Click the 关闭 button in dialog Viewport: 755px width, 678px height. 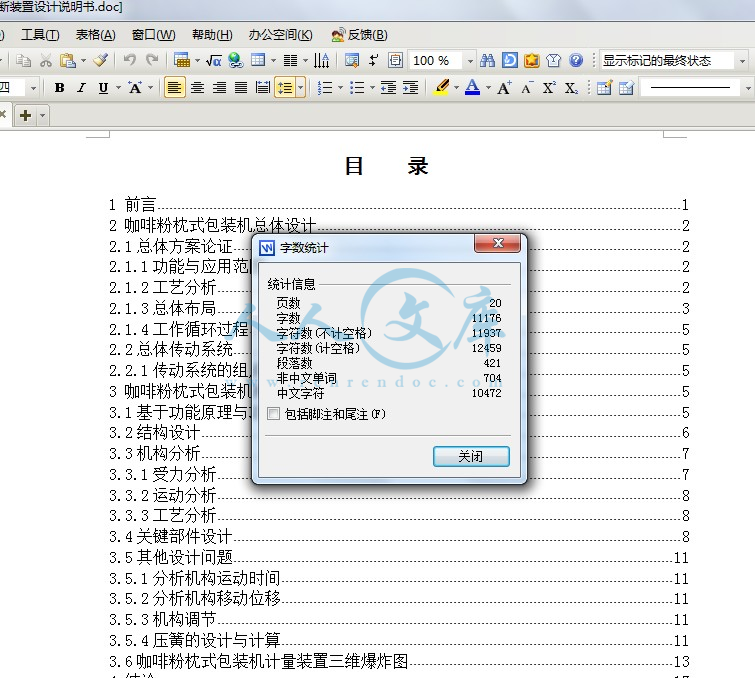point(471,456)
